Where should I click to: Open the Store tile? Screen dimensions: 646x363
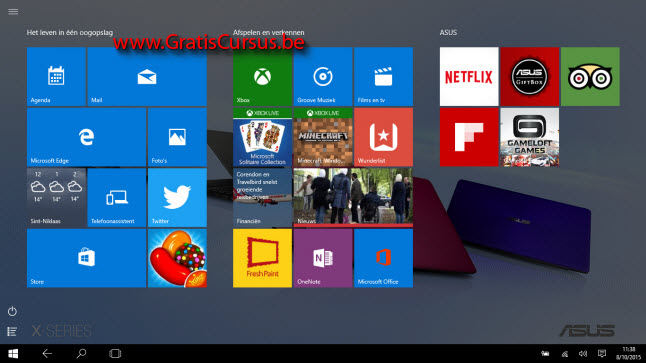click(x=87, y=258)
